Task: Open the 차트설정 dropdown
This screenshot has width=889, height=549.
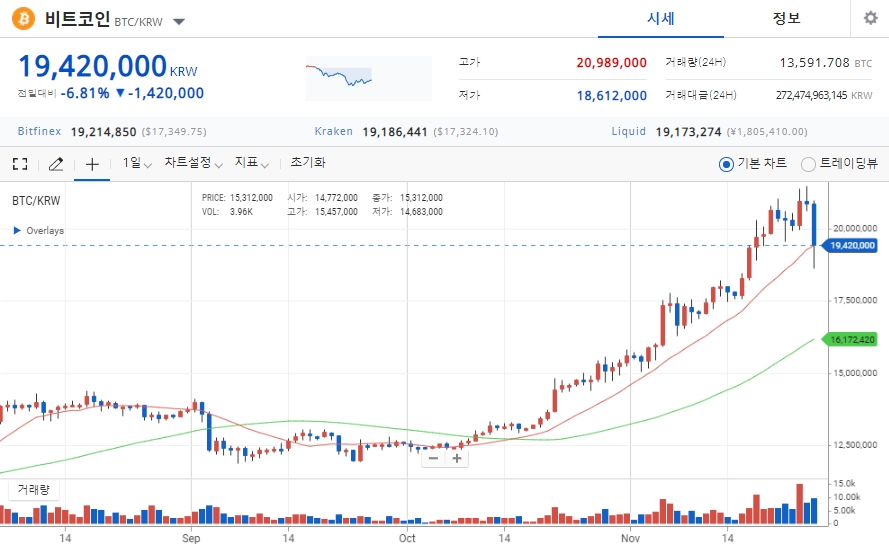Action: click(193, 163)
